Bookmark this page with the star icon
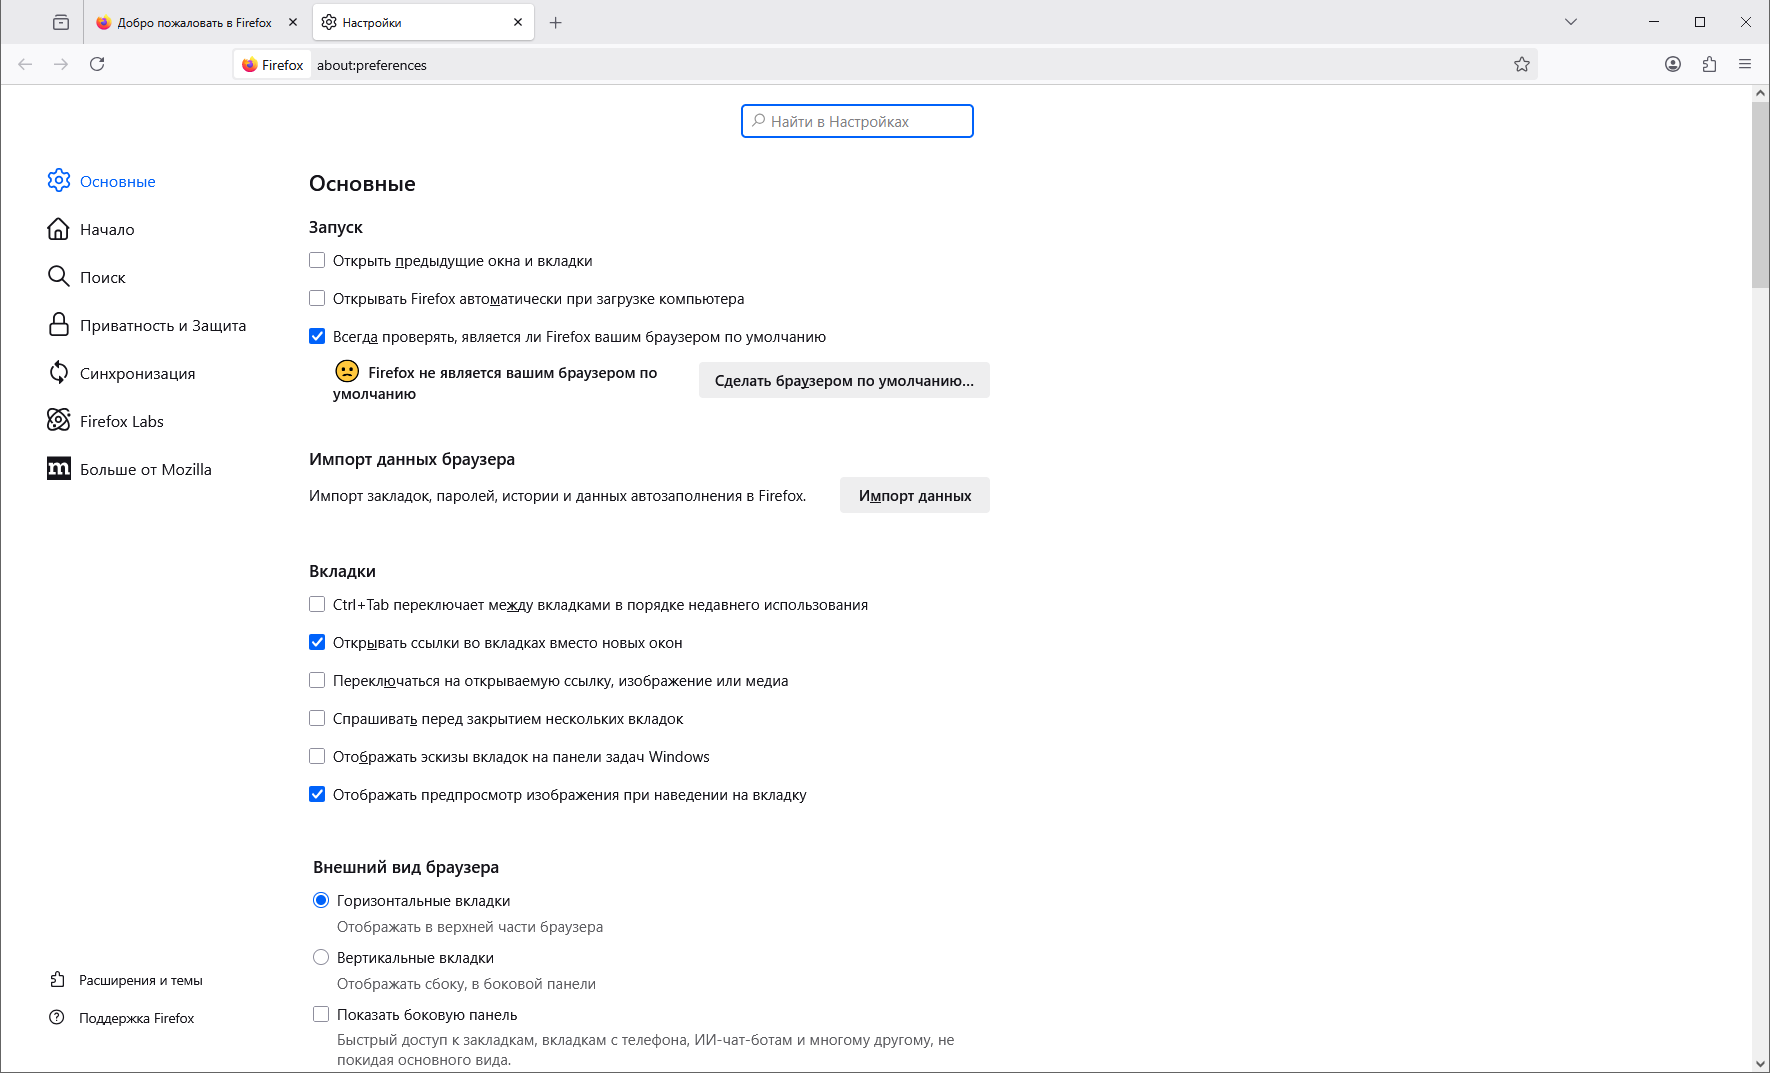 coord(1522,64)
